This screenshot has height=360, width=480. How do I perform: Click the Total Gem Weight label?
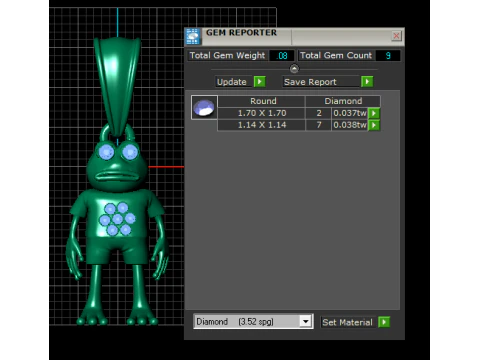click(x=228, y=55)
